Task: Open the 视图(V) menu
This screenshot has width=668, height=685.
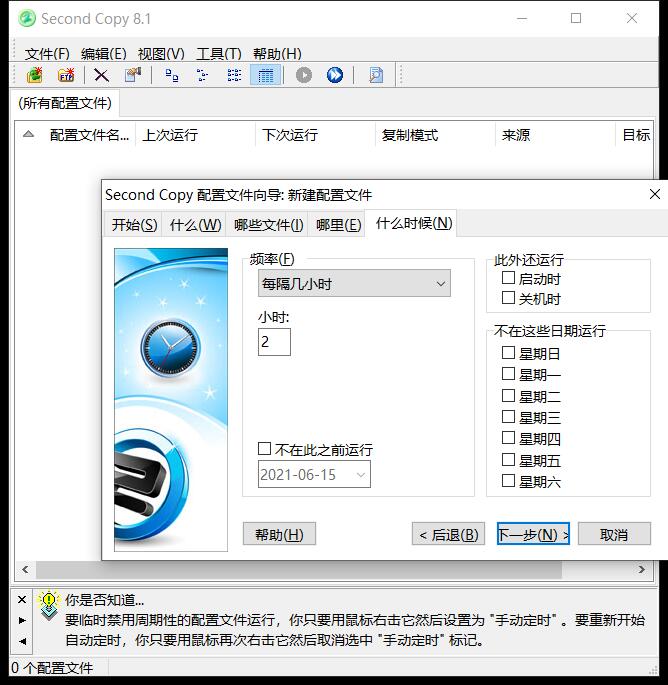Action: 161,54
